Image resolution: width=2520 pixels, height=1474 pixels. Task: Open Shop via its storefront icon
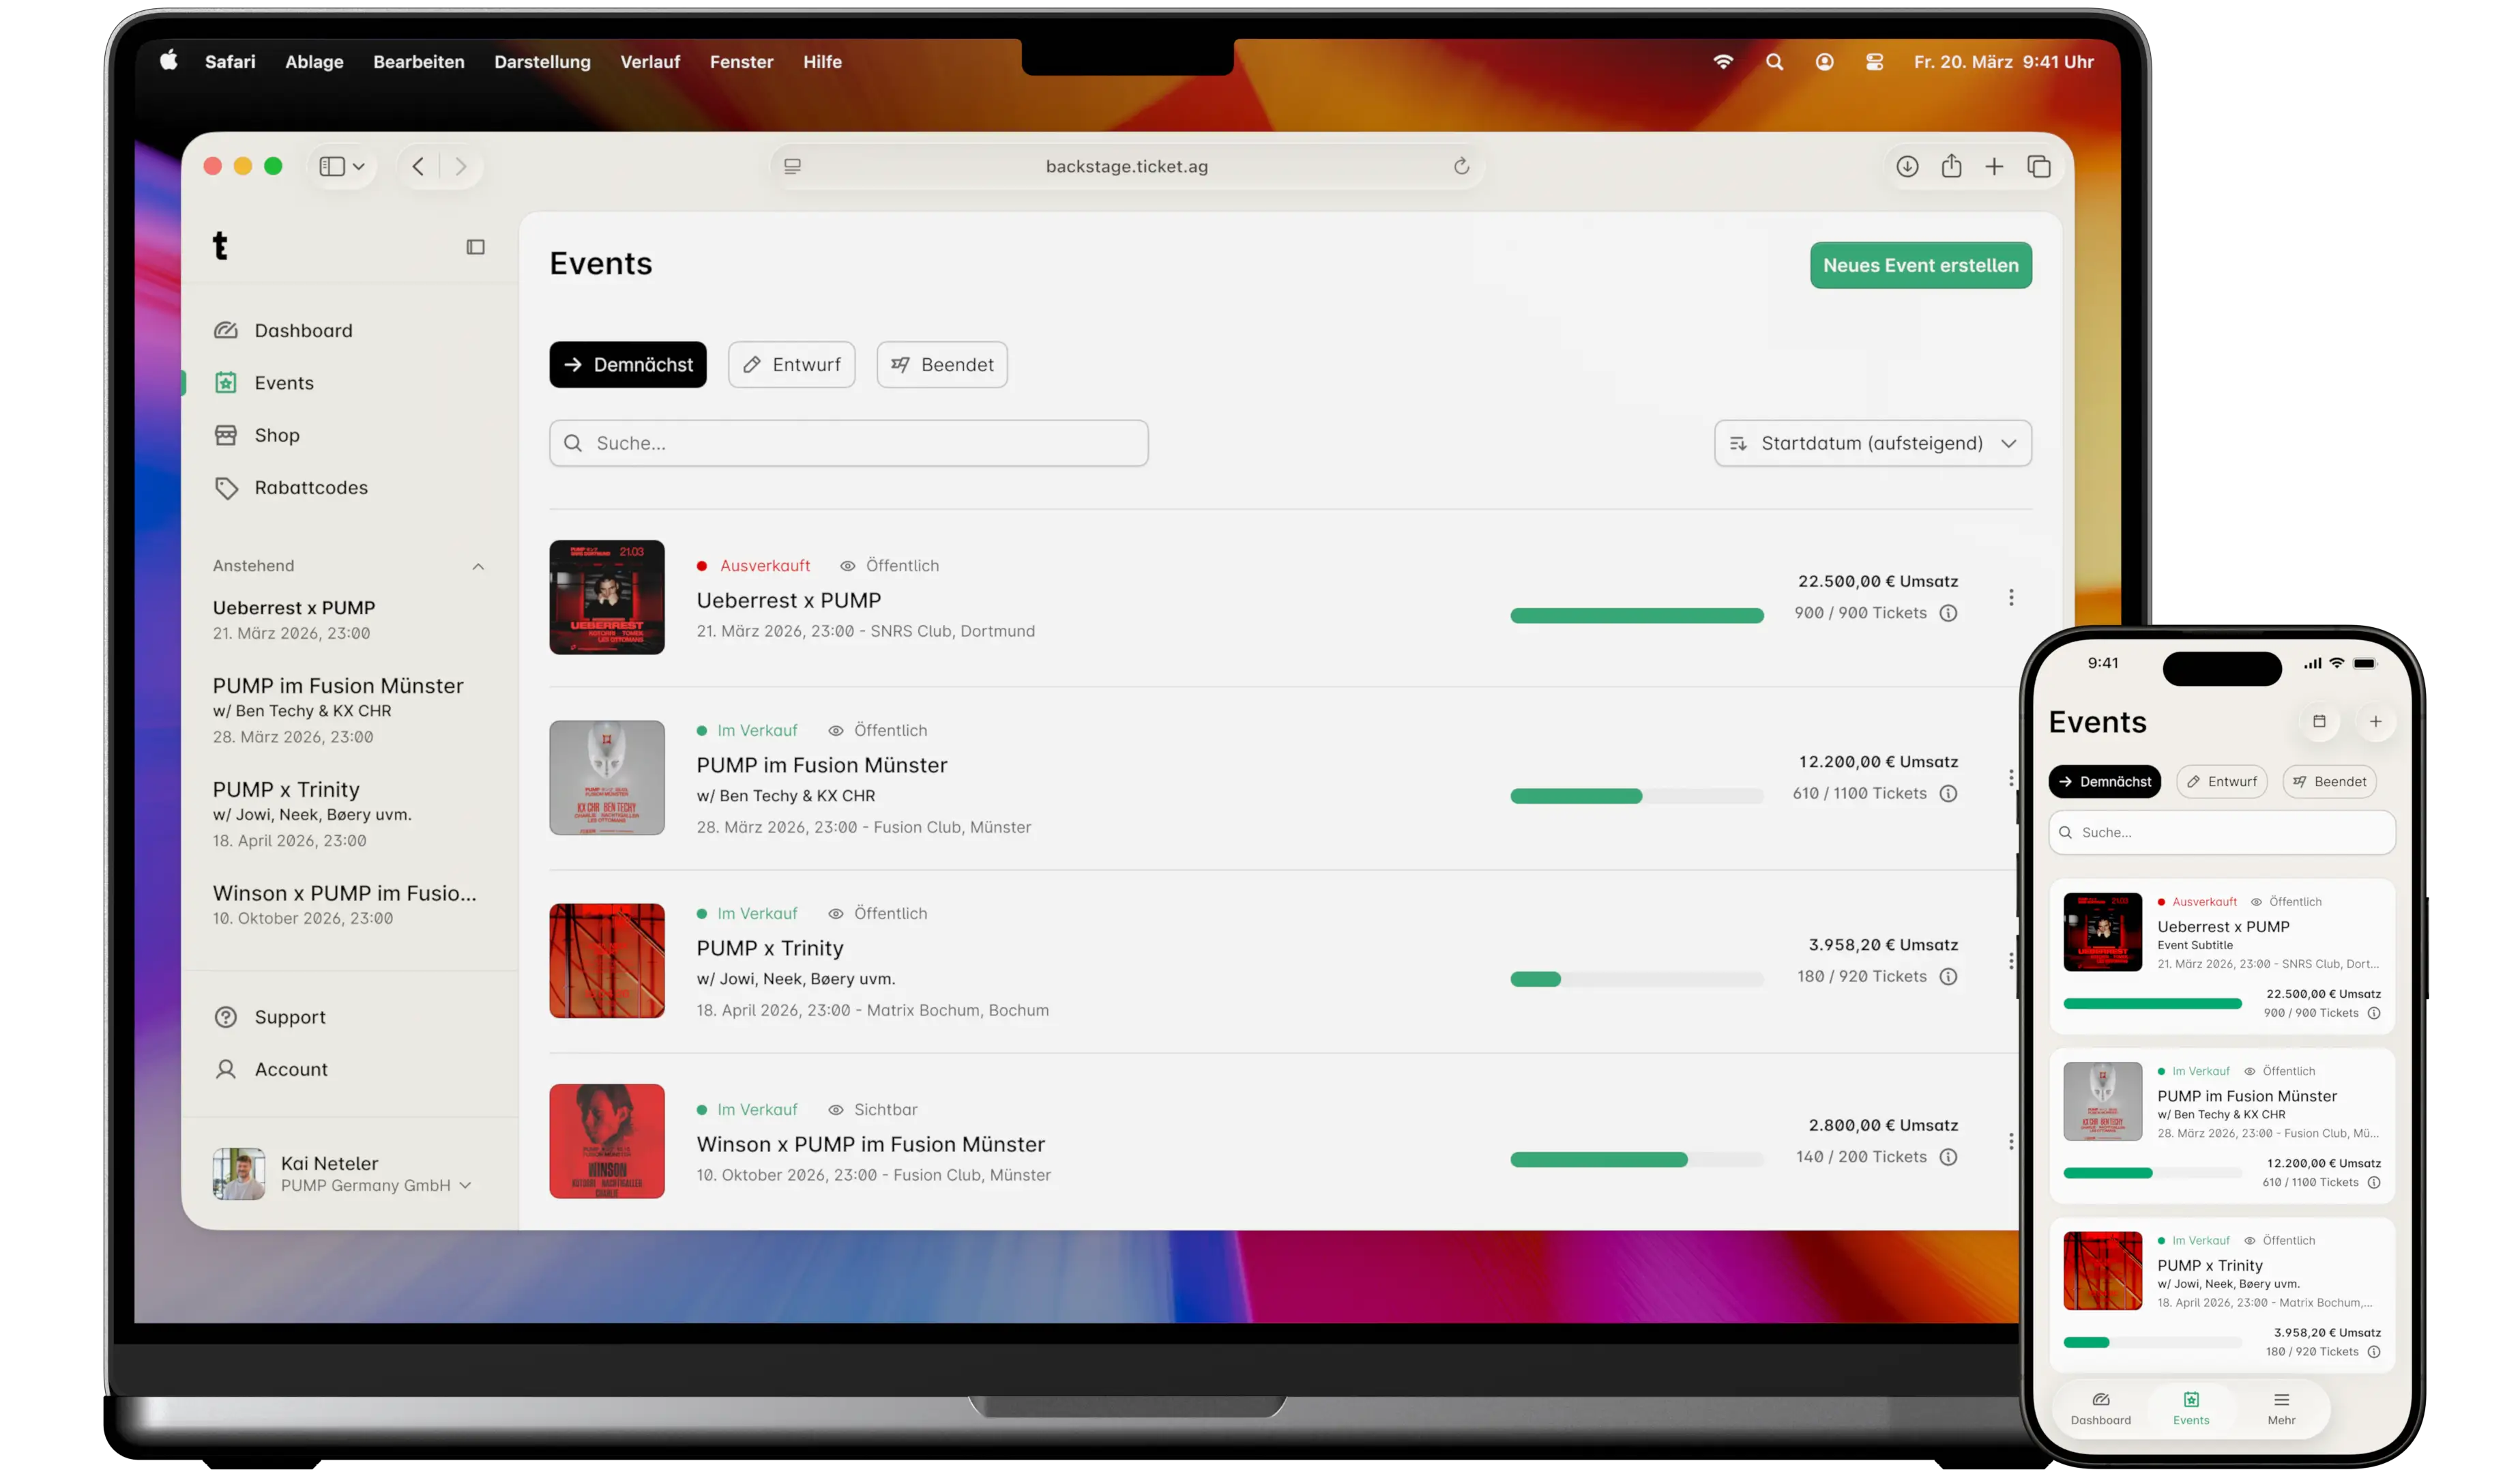pyautogui.click(x=226, y=435)
